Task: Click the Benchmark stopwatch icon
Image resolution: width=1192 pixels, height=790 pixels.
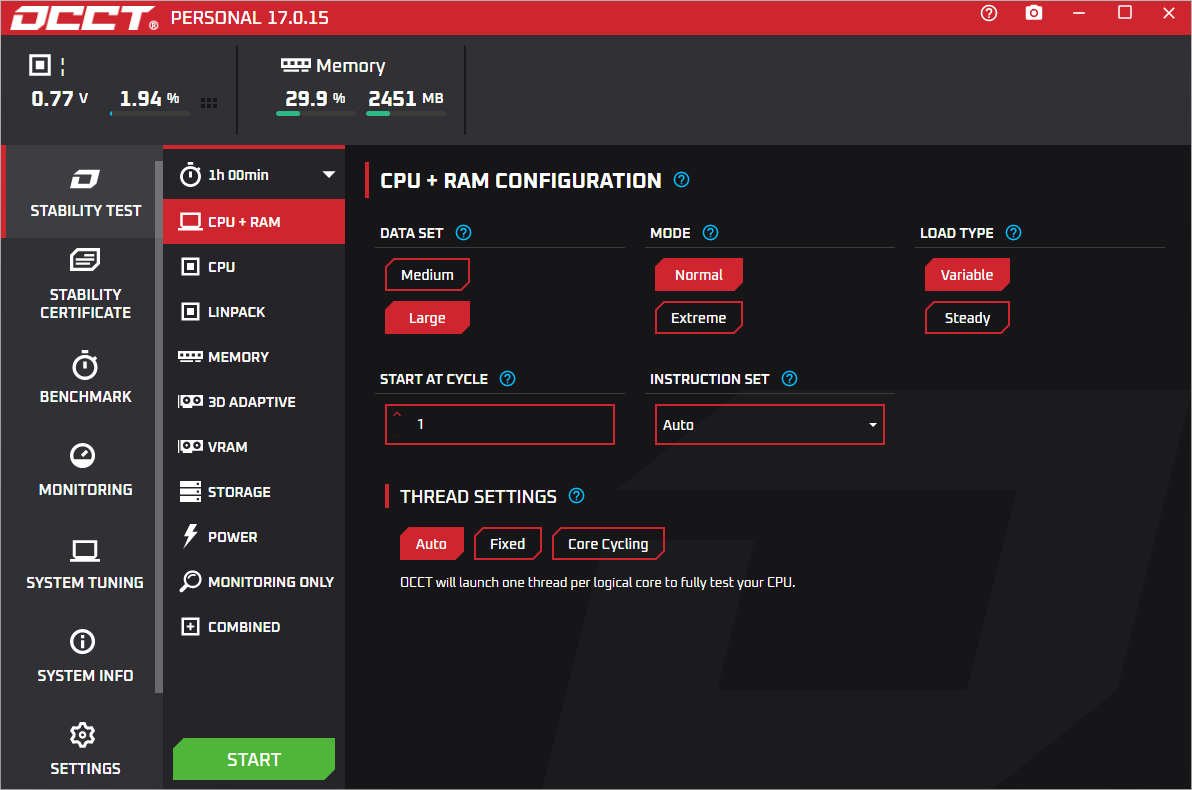Action: 84,365
